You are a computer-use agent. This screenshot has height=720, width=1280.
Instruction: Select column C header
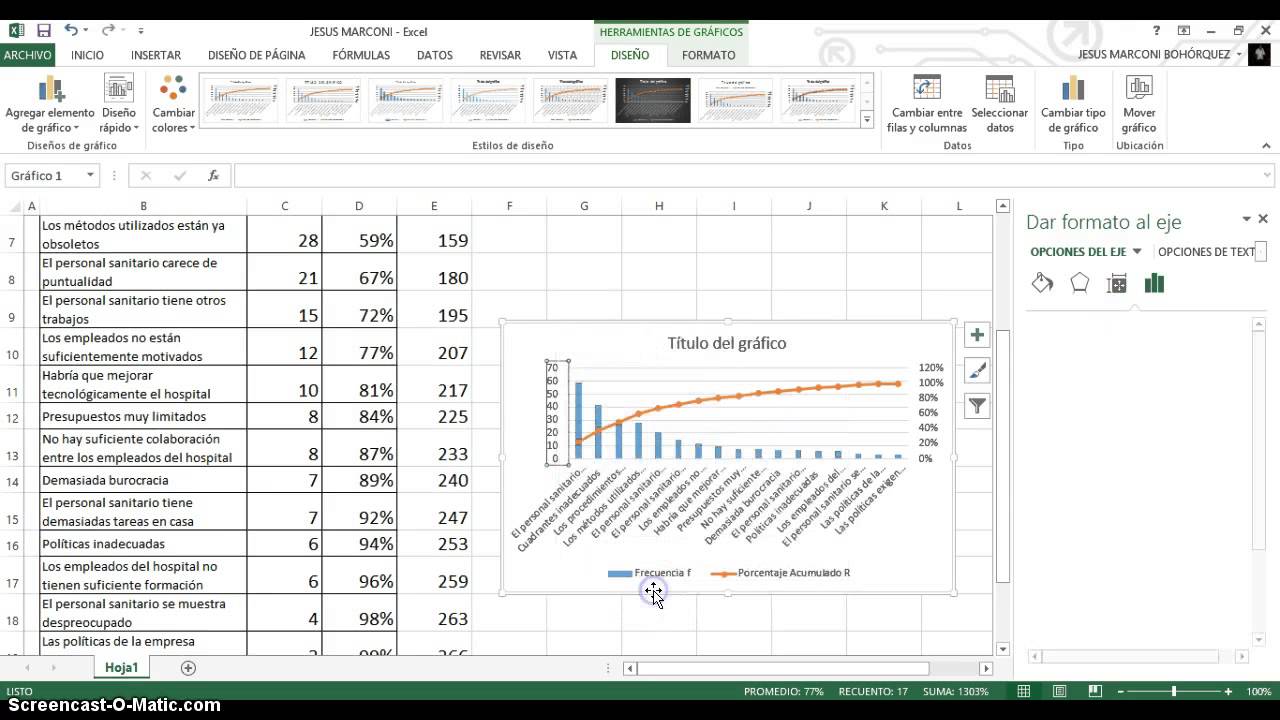pyautogui.click(x=284, y=206)
